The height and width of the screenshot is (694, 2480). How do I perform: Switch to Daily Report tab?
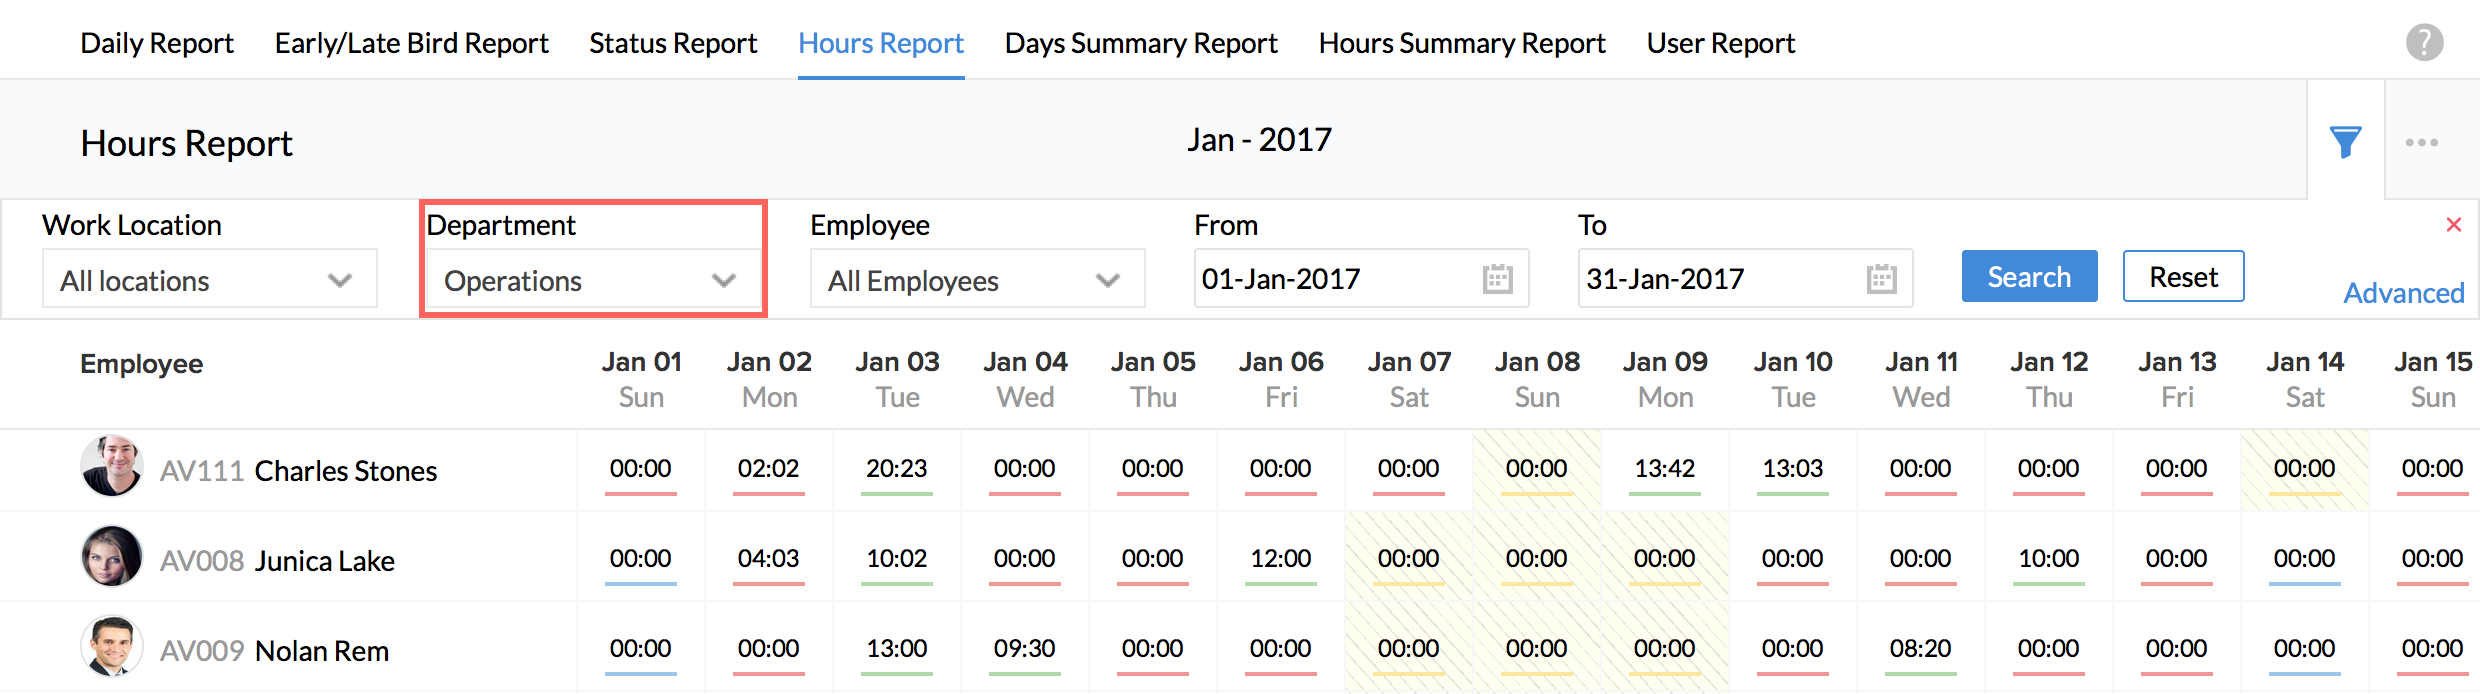157,43
